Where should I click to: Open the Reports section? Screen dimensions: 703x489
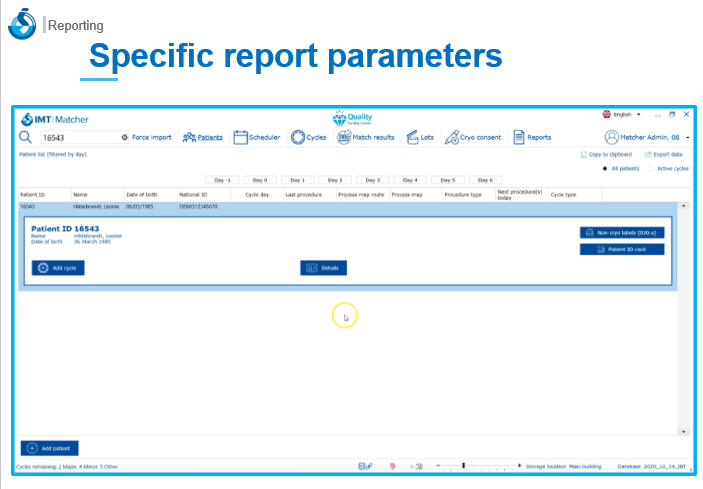coord(532,137)
